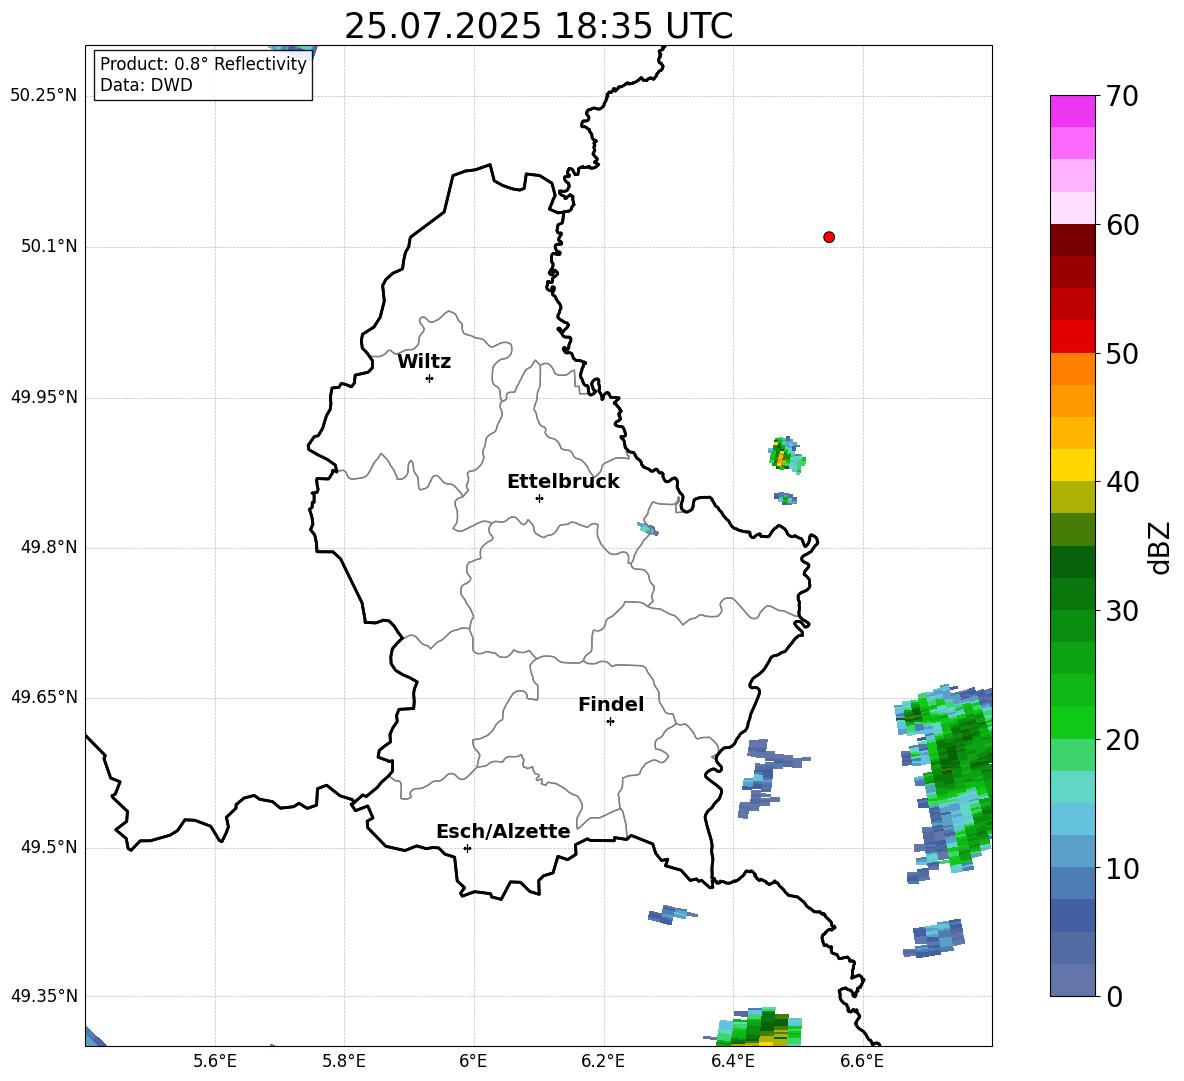This screenshot has width=1184, height=1081.
Task: Click the 49.35°N latitude label
Action: pos(44,996)
